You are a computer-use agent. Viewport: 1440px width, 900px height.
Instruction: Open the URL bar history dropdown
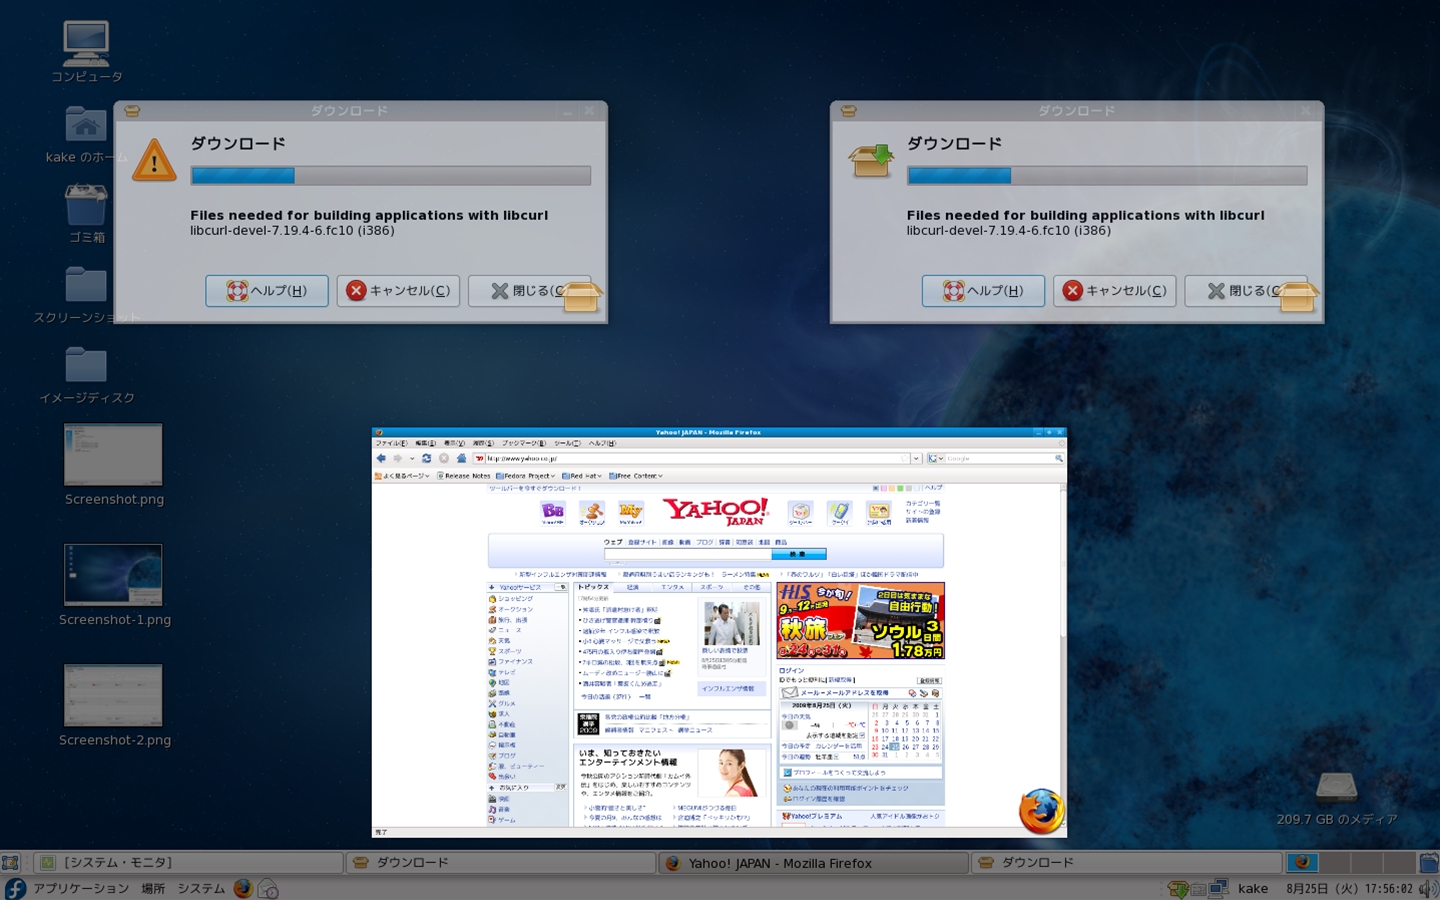[915, 458]
